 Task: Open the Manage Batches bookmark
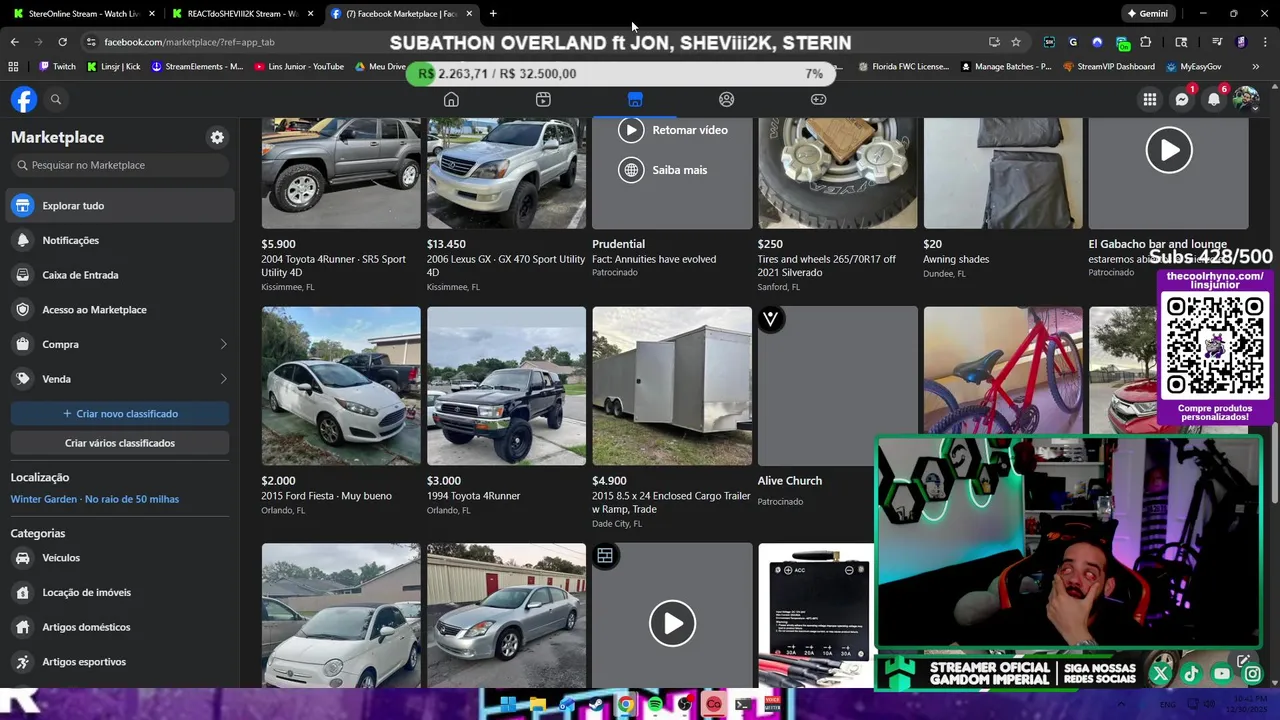pos(1006,66)
